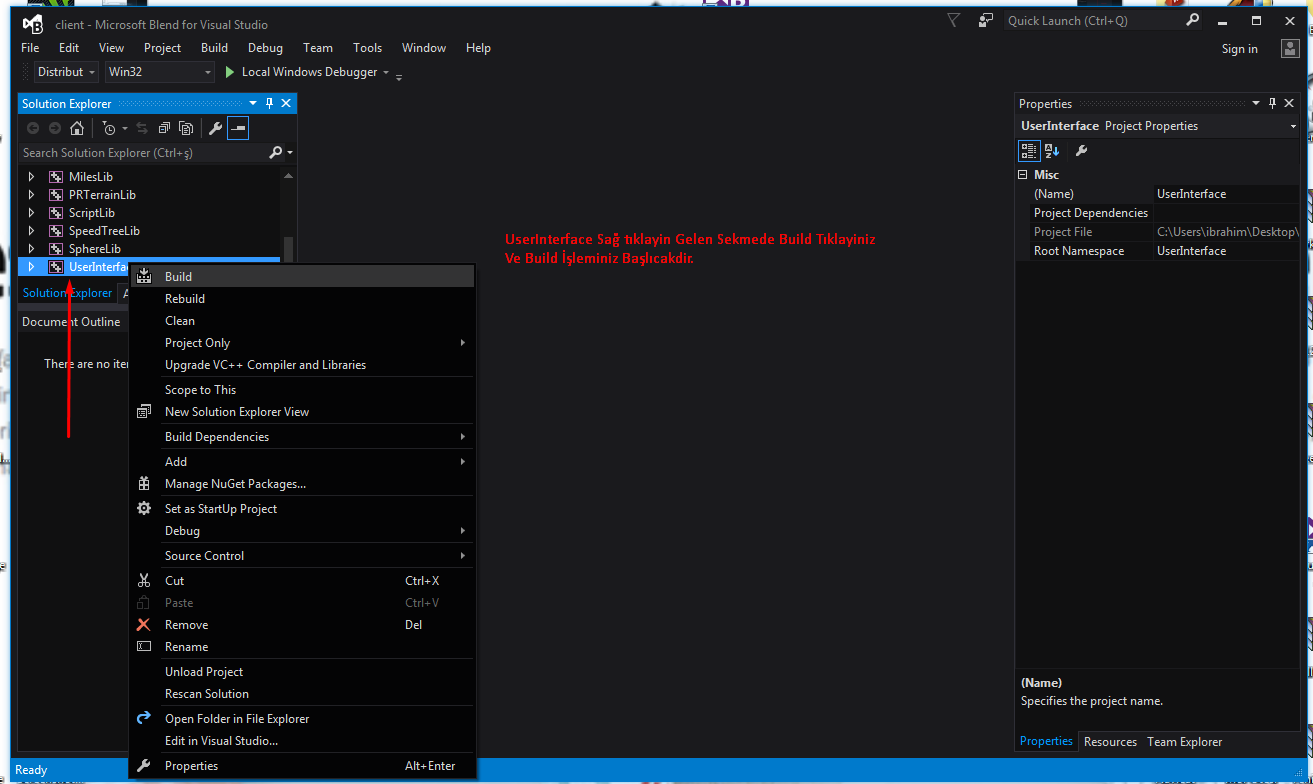Pin the Solution Explorer panel
1313x784 pixels.
[x=269, y=103]
